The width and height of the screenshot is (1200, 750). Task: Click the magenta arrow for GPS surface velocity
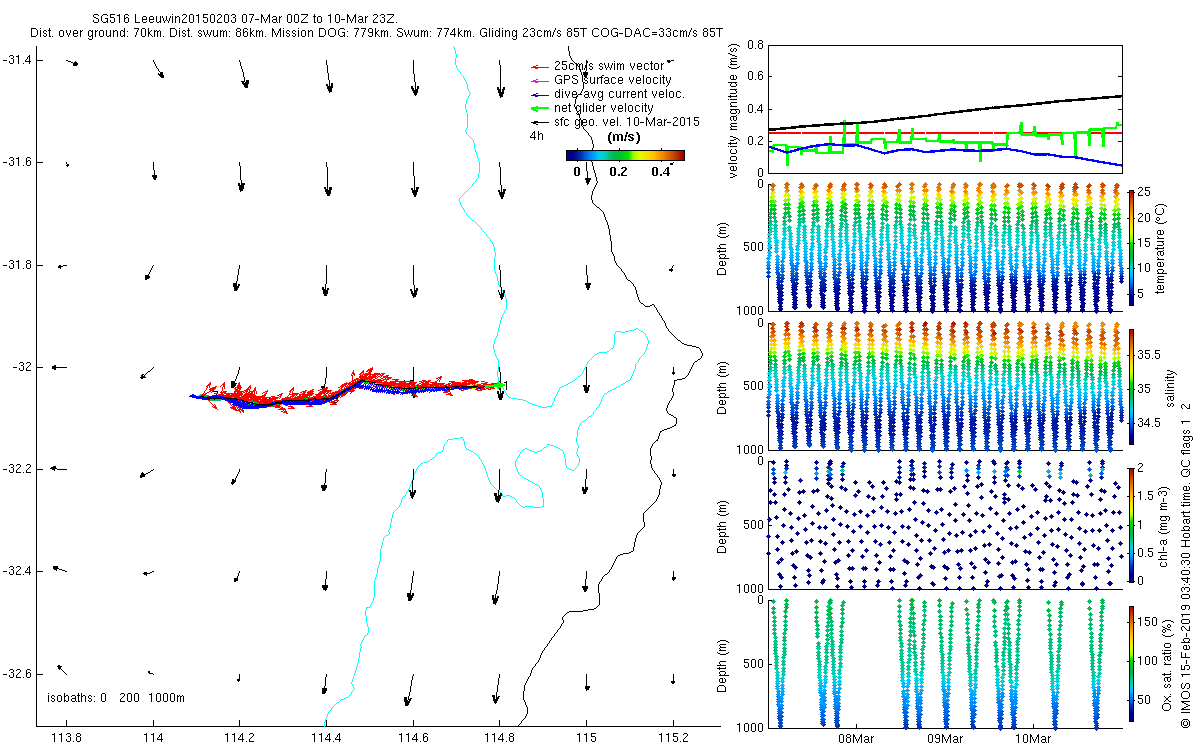[538, 80]
